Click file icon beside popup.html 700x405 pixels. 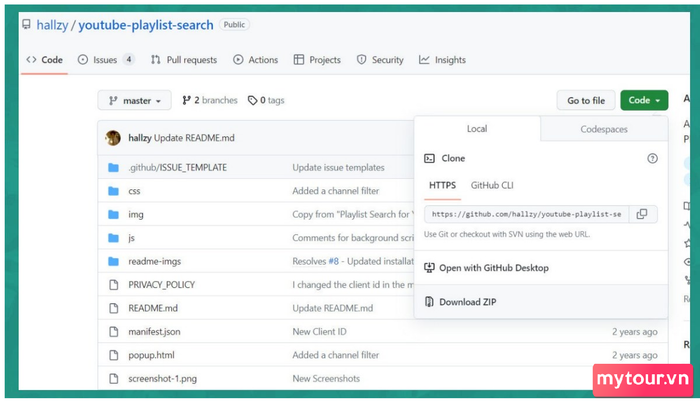[114, 355]
